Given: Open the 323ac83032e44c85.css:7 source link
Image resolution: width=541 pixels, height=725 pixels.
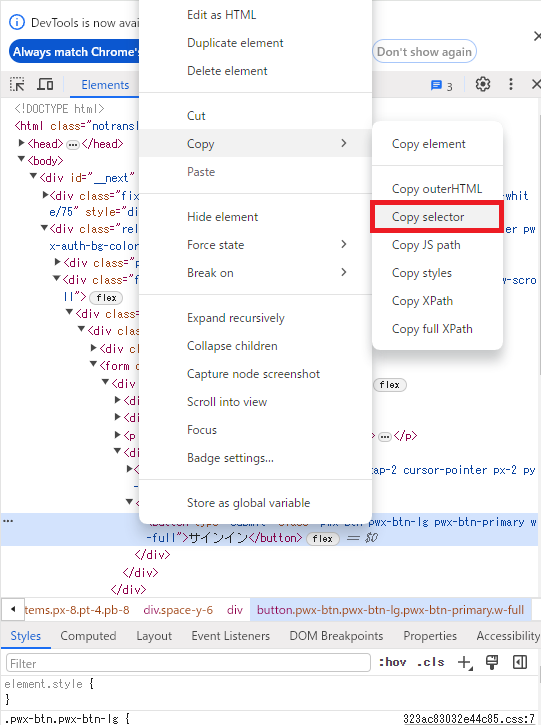Looking at the screenshot, I should [x=469, y=719].
